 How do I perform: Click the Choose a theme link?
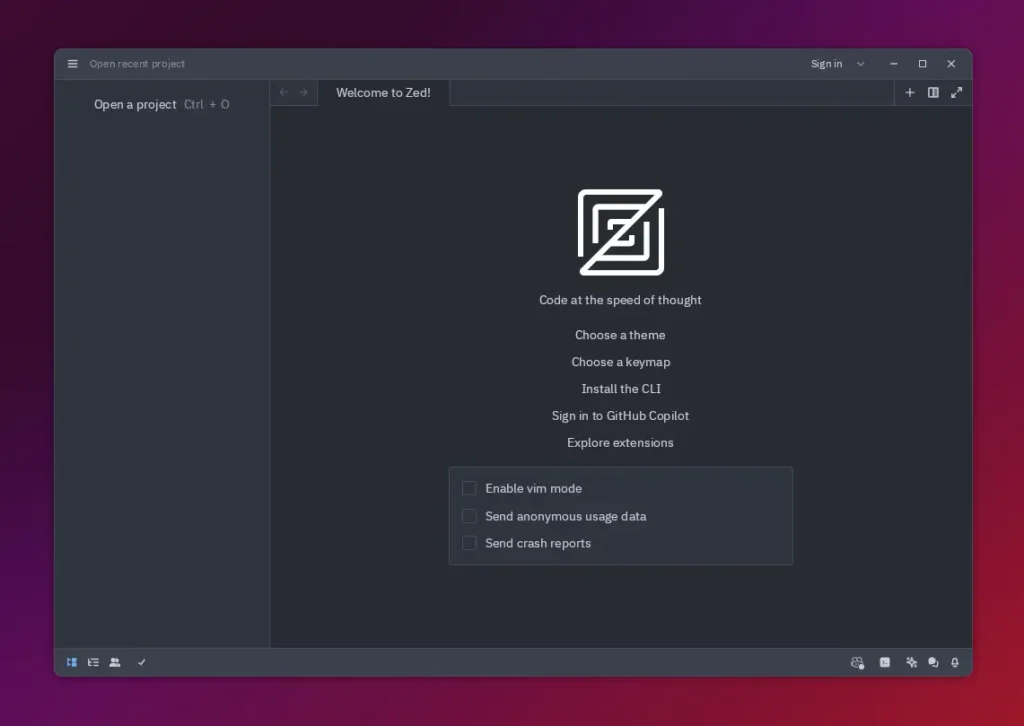tap(620, 335)
